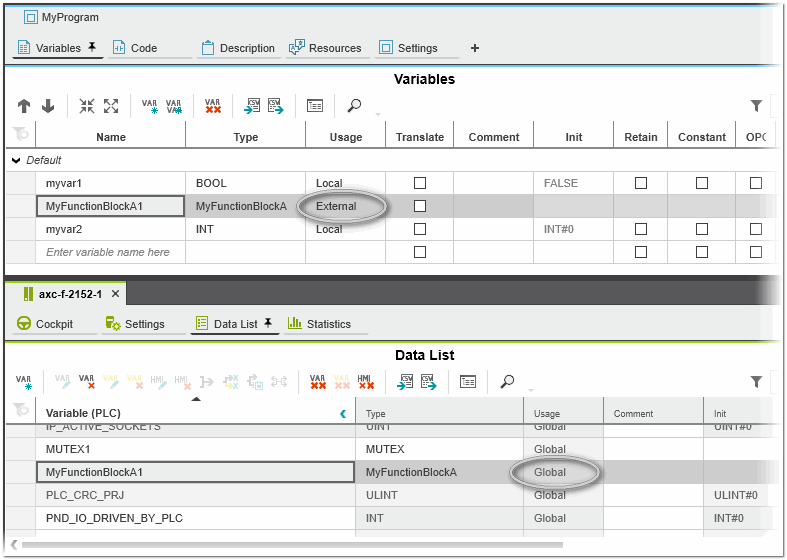
Task: Toggle Translate checkbox for myvar1
Action: point(420,183)
